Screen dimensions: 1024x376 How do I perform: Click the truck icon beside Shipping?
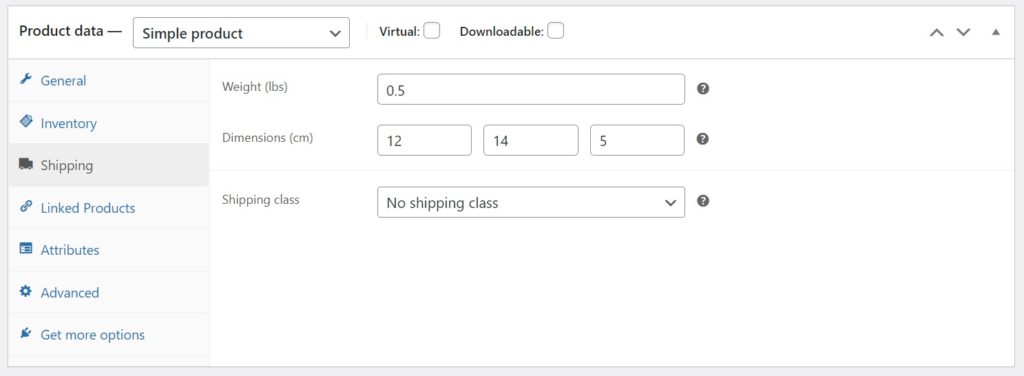point(26,164)
